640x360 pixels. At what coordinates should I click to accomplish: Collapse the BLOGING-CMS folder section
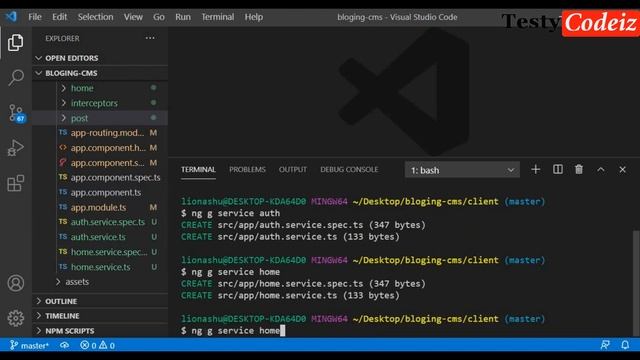click(100, 73)
